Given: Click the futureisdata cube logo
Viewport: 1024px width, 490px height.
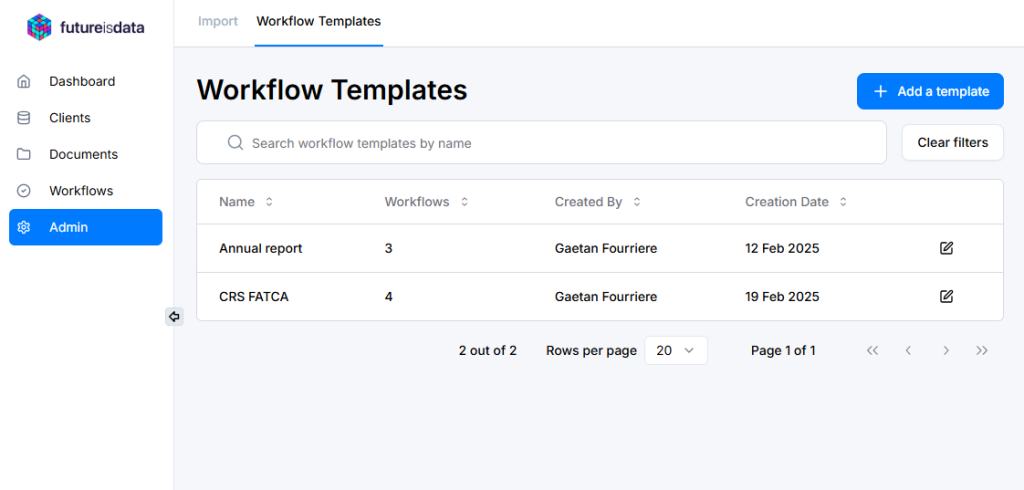Looking at the screenshot, I should coord(39,27).
